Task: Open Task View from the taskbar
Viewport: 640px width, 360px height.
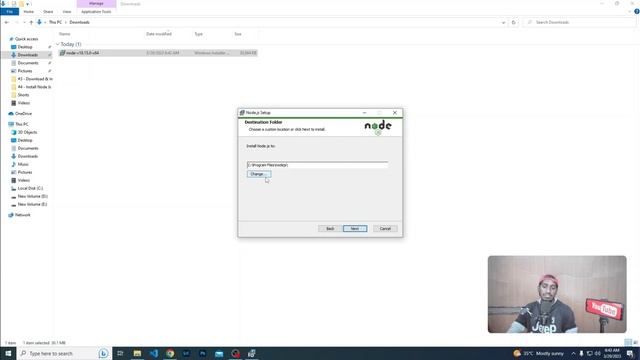Action: tap(120, 353)
